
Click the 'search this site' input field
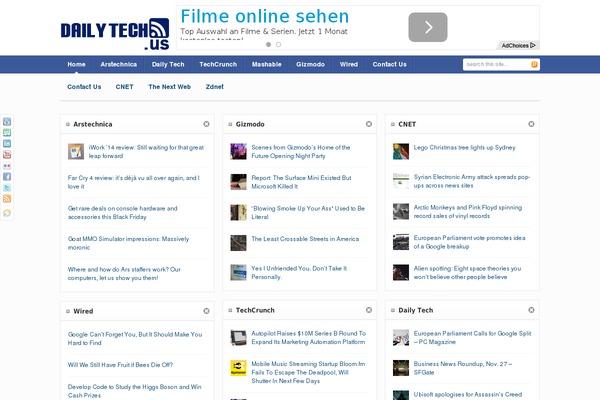(497, 64)
